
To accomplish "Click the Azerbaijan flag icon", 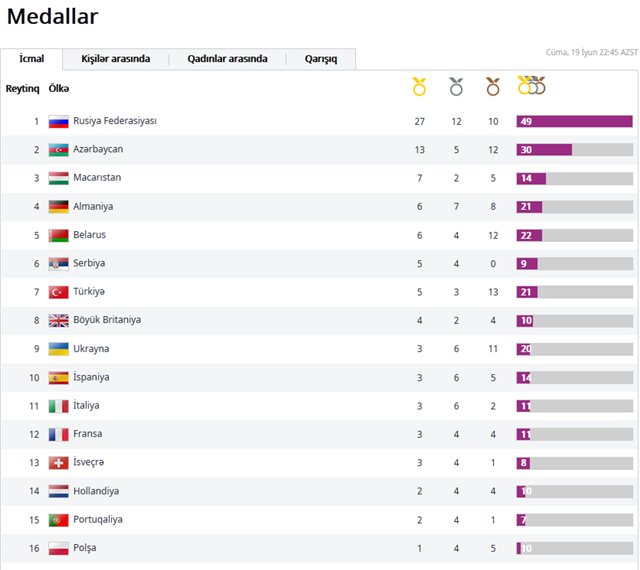I will tap(58, 150).
